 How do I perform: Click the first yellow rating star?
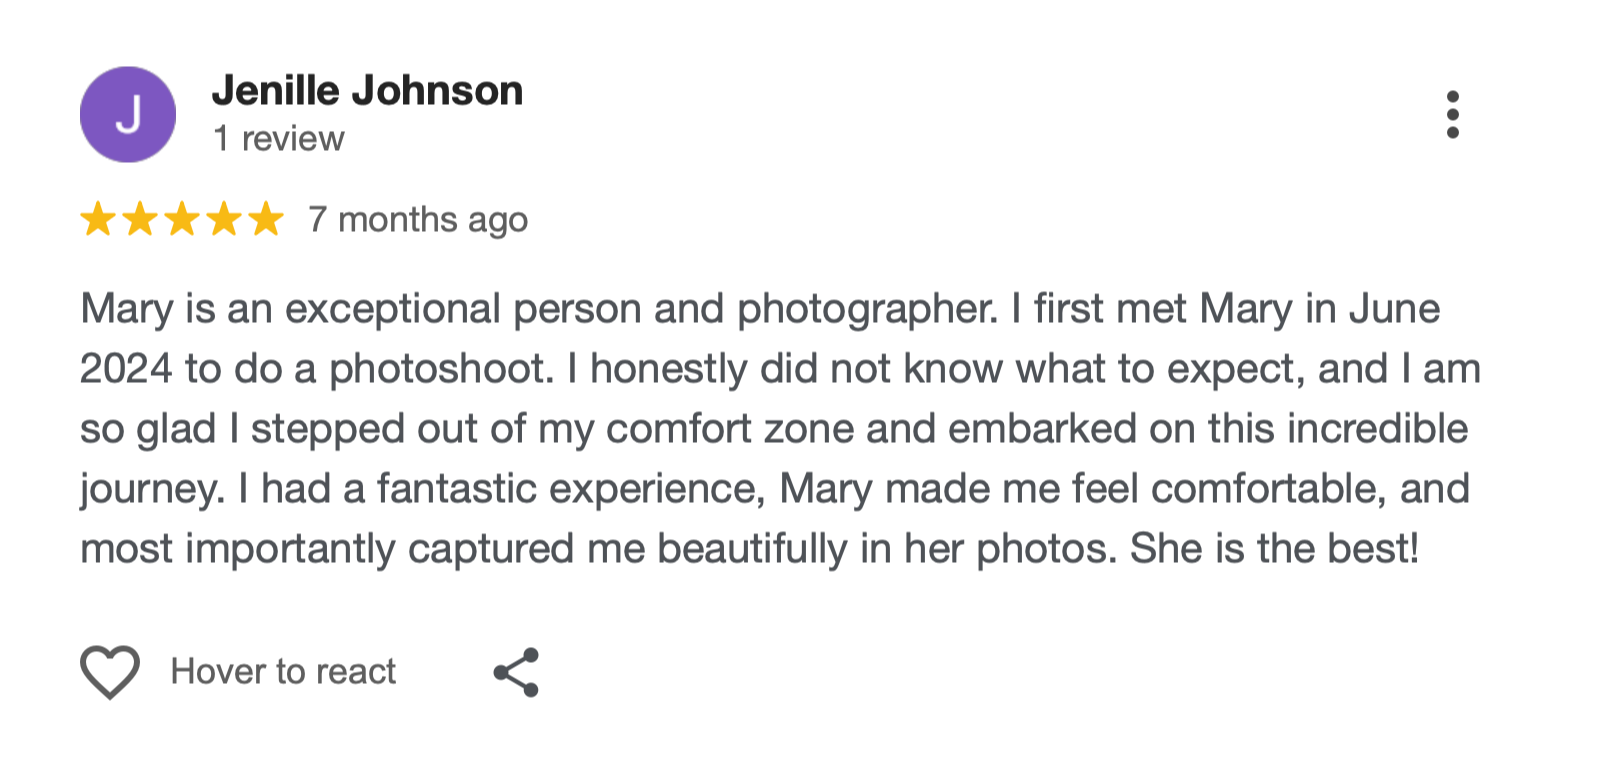pyautogui.click(x=98, y=219)
